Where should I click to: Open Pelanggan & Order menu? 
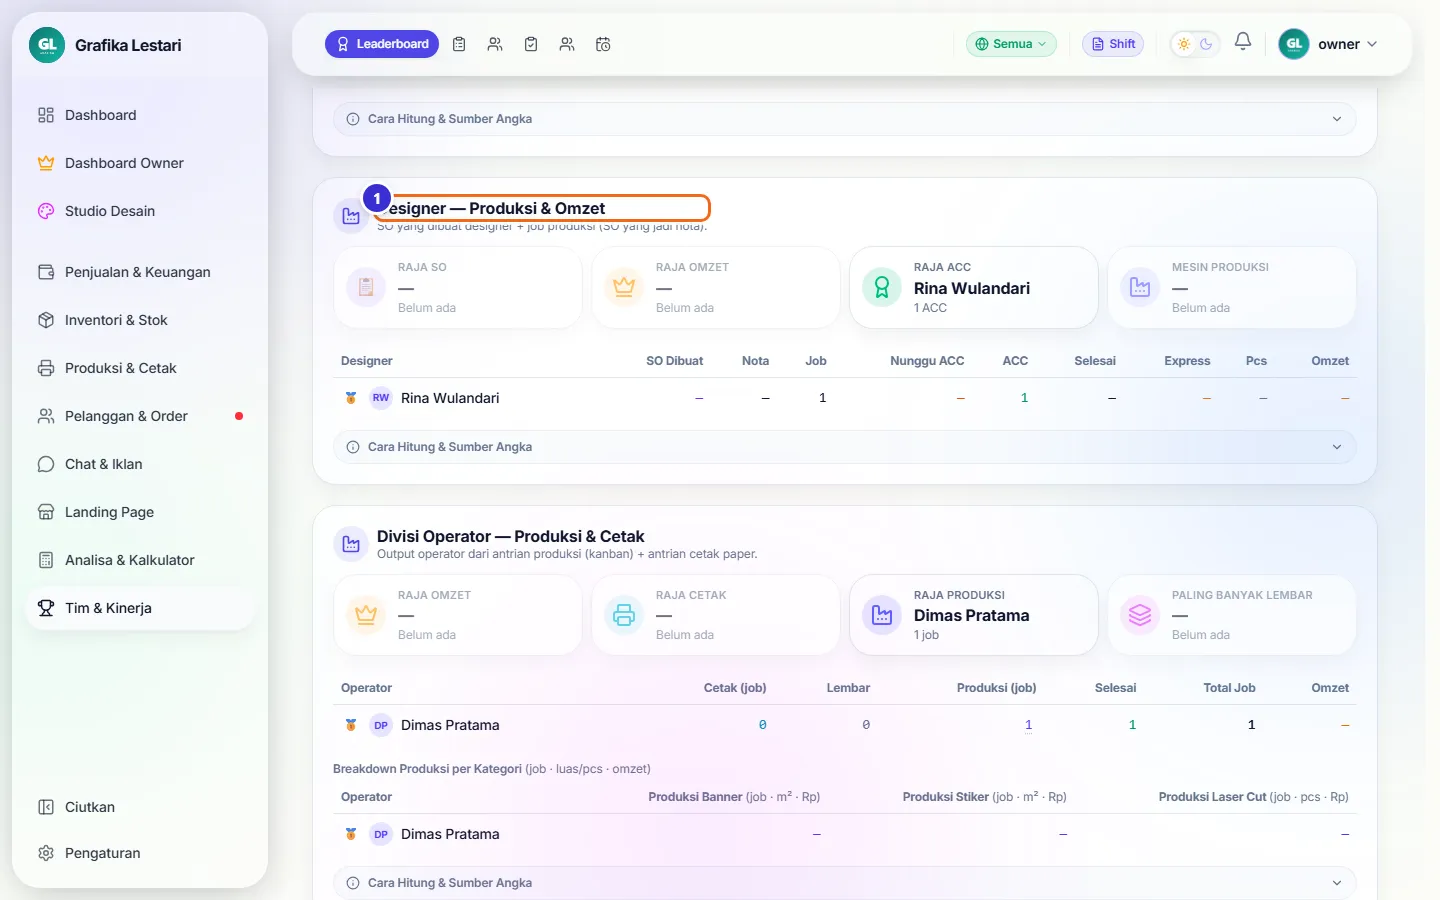coord(140,416)
